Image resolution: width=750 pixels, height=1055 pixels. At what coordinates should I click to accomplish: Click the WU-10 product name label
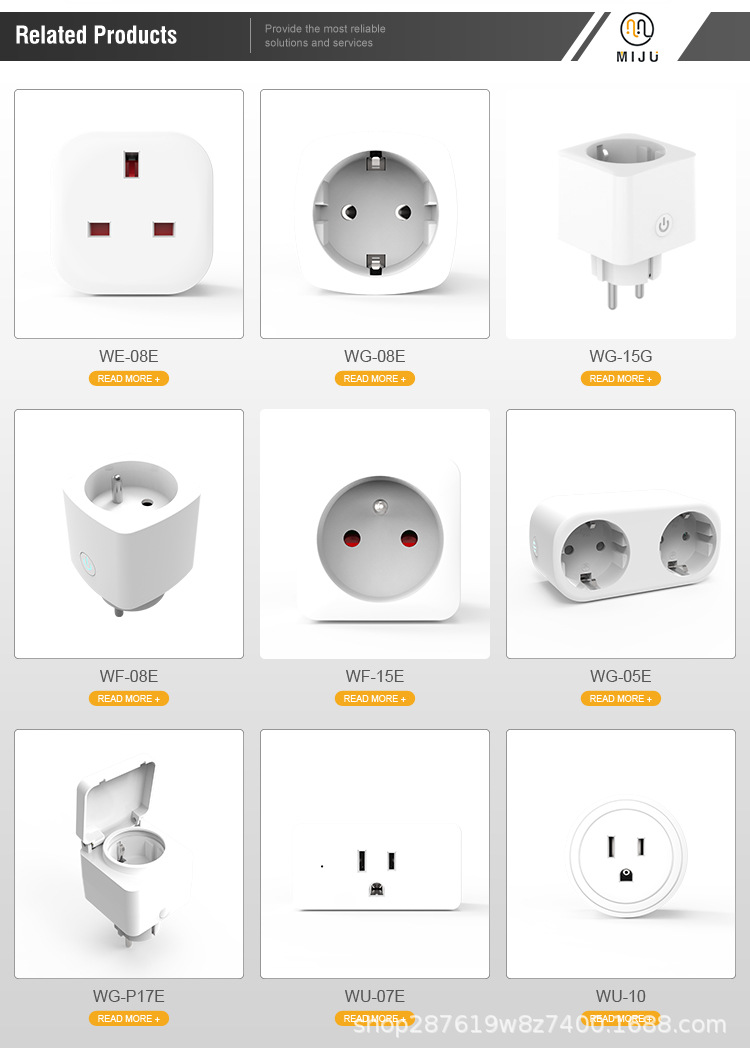point(621,996)
